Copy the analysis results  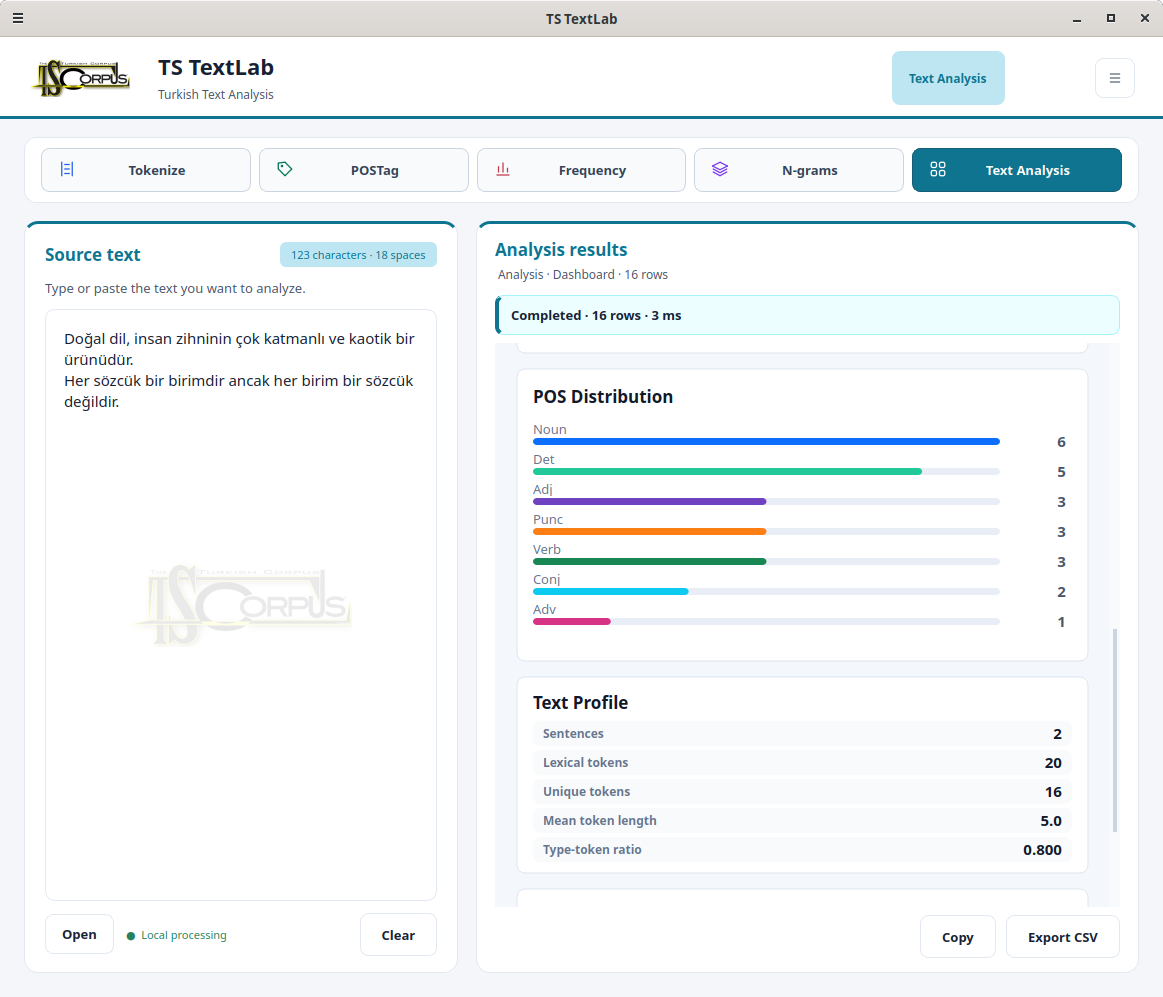tap(958, 938)
